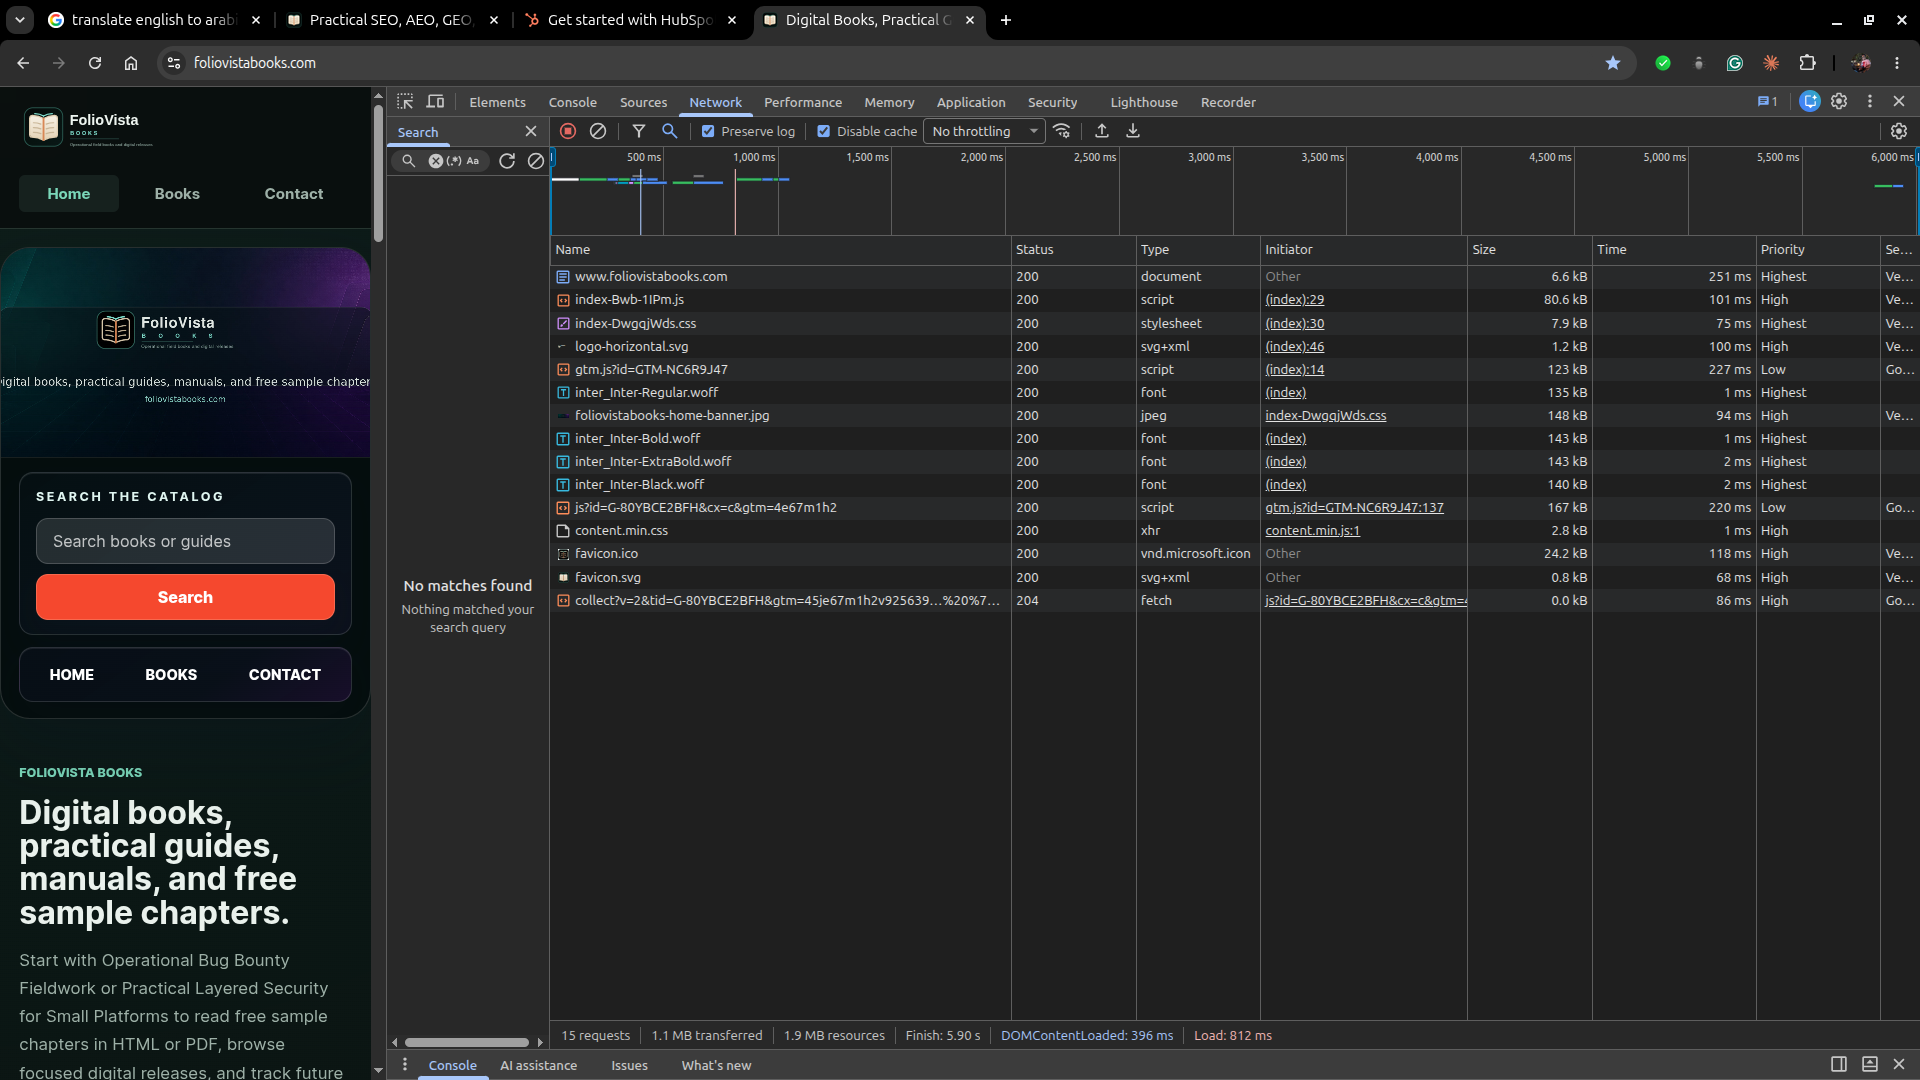This screenshot has height=1080, width=1920.
Task: Toggle the network filter funnel icon
Action: [x=639, y=131]
